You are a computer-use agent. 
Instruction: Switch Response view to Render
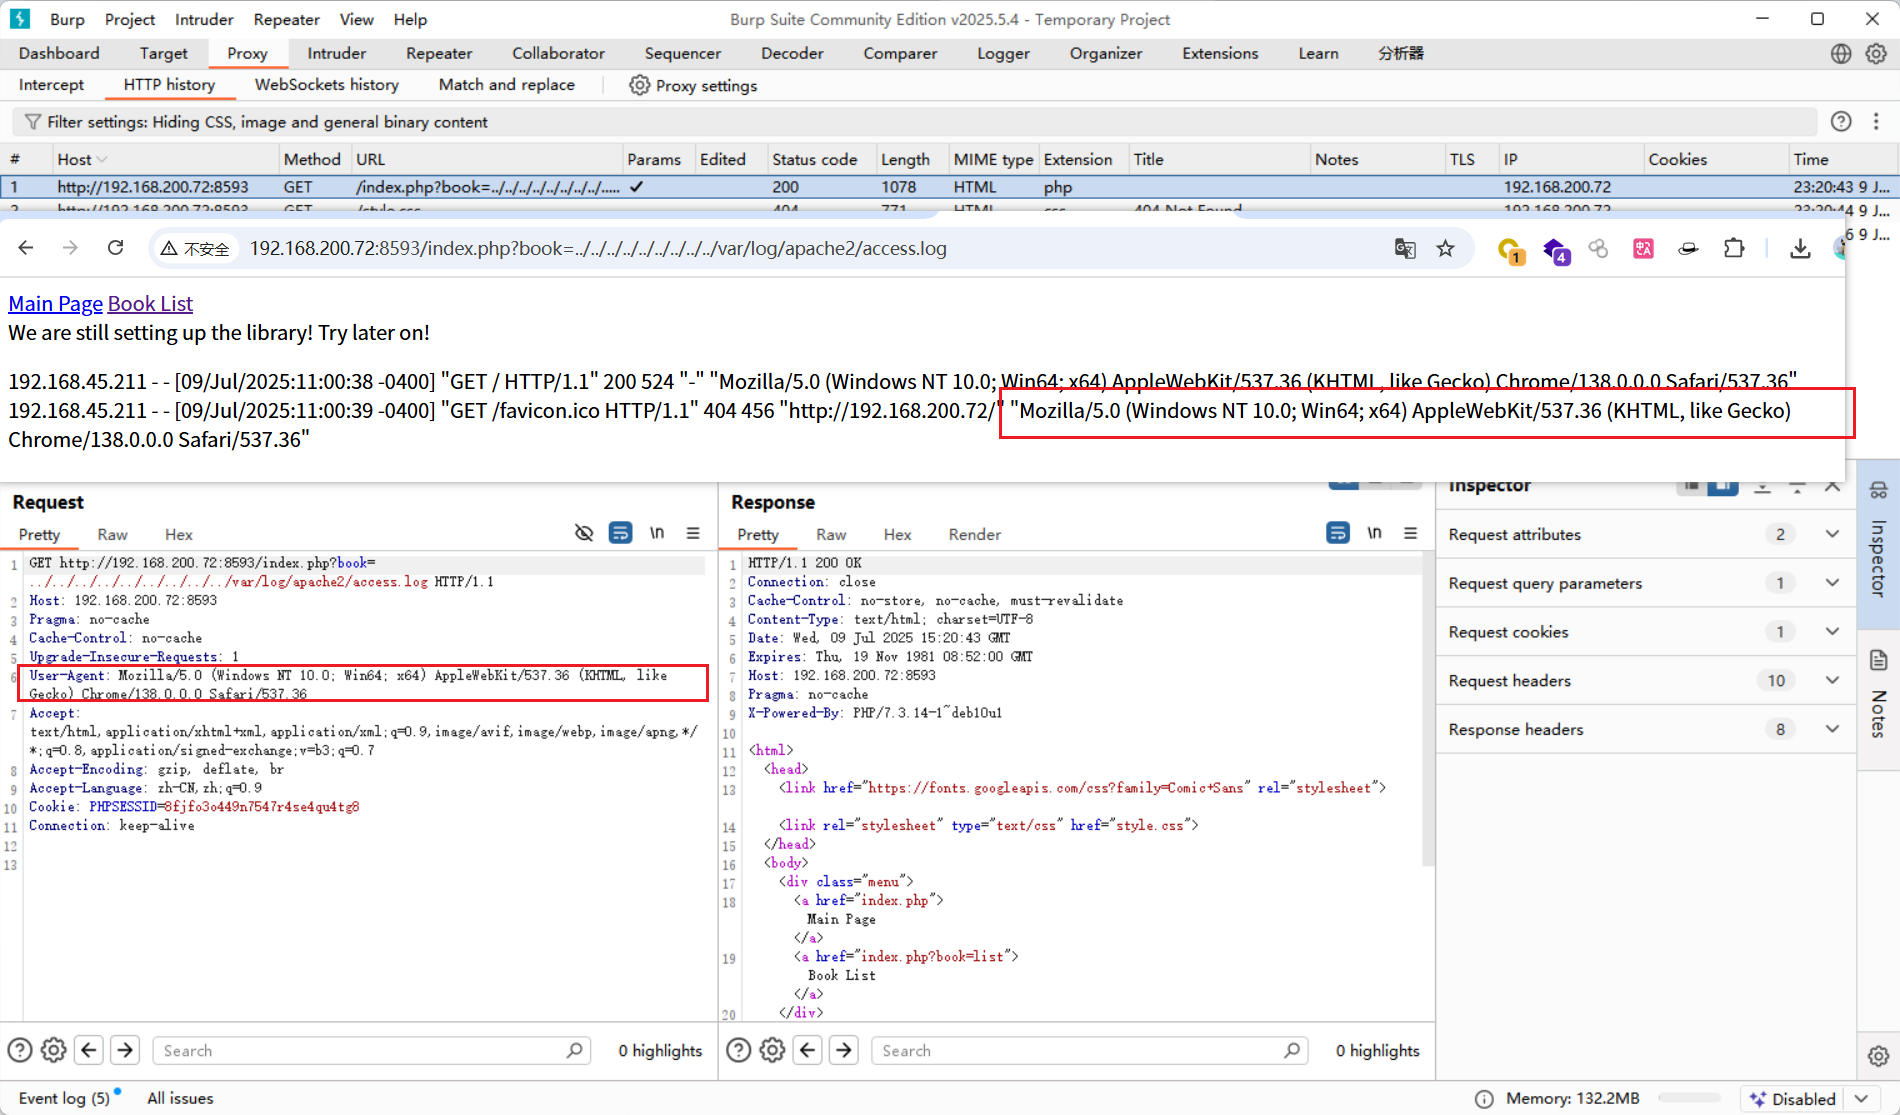click(974, 535)
